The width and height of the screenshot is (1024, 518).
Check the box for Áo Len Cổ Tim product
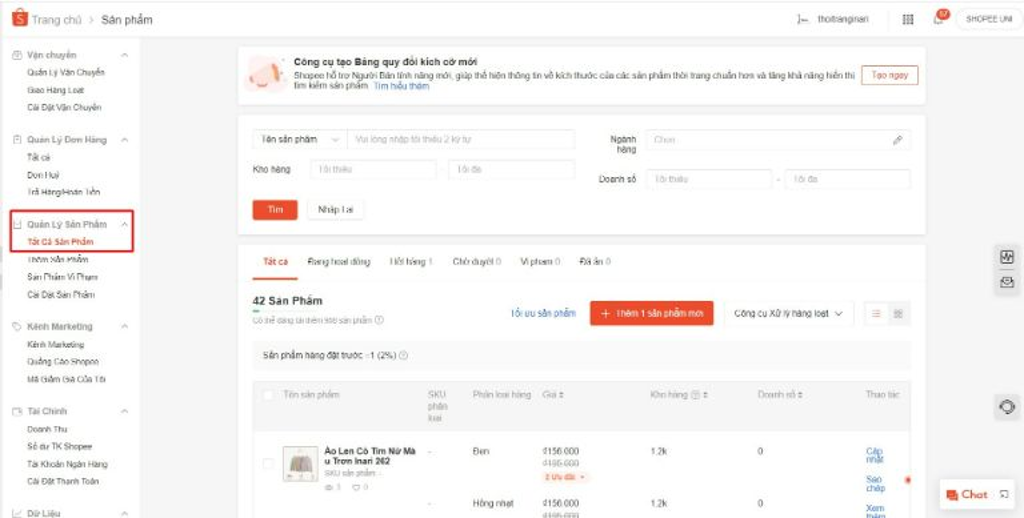tap(267, 463)
